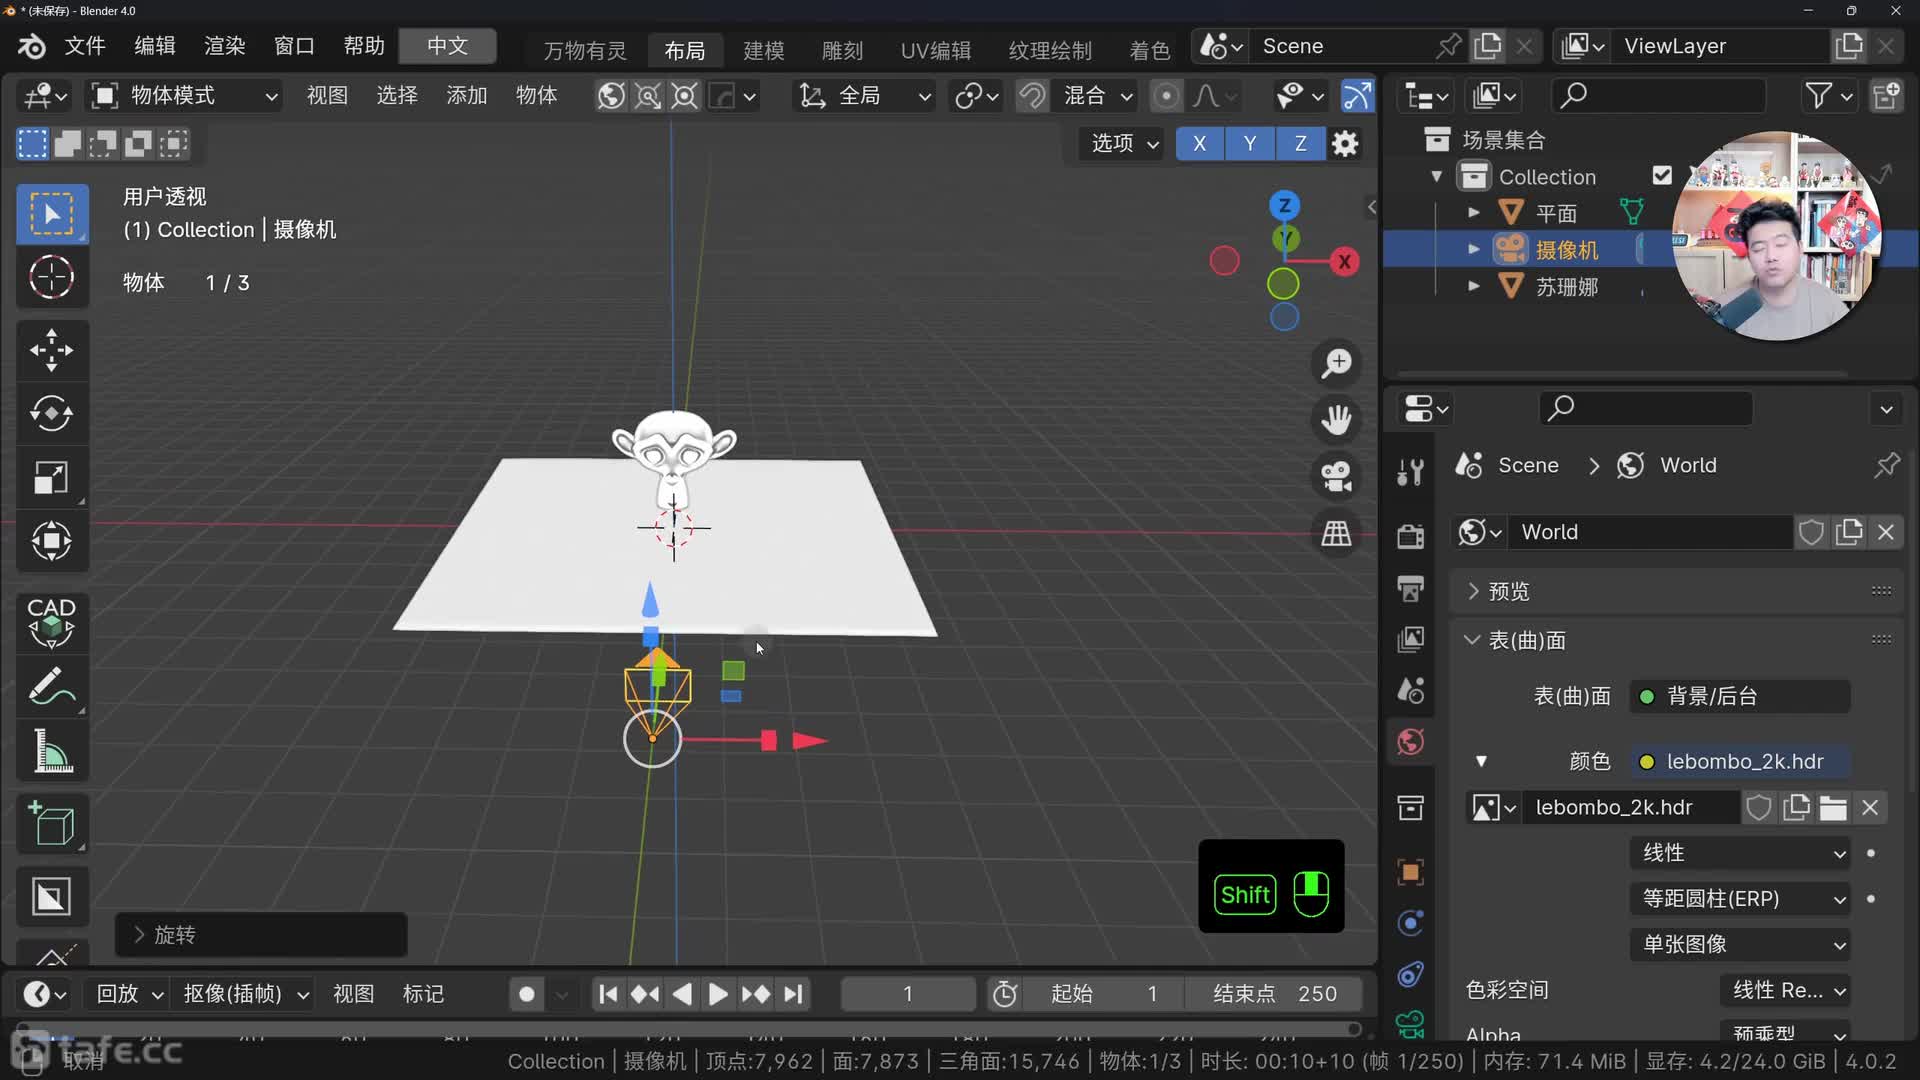The image size is (1920, 1080).
Task: Activate the Measure tool
Action: click(x=52, y=751)
